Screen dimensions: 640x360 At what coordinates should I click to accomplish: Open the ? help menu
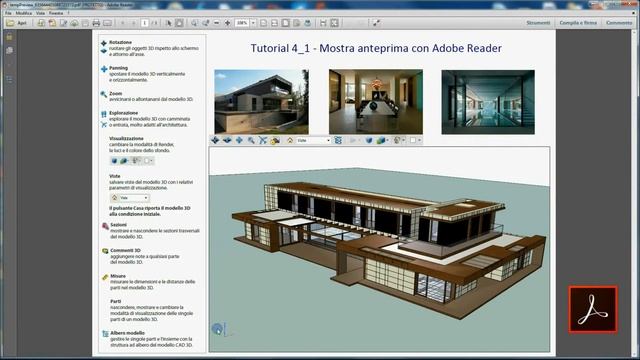click(x=69, y=13)
